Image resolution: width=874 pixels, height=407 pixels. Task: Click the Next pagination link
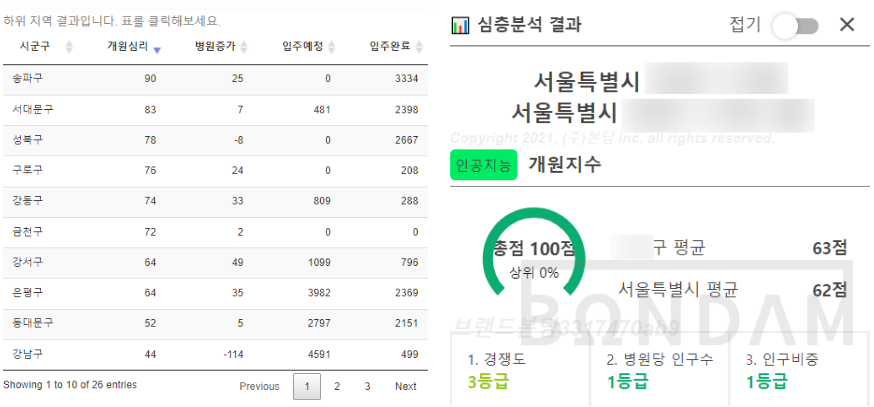(405, 386)
